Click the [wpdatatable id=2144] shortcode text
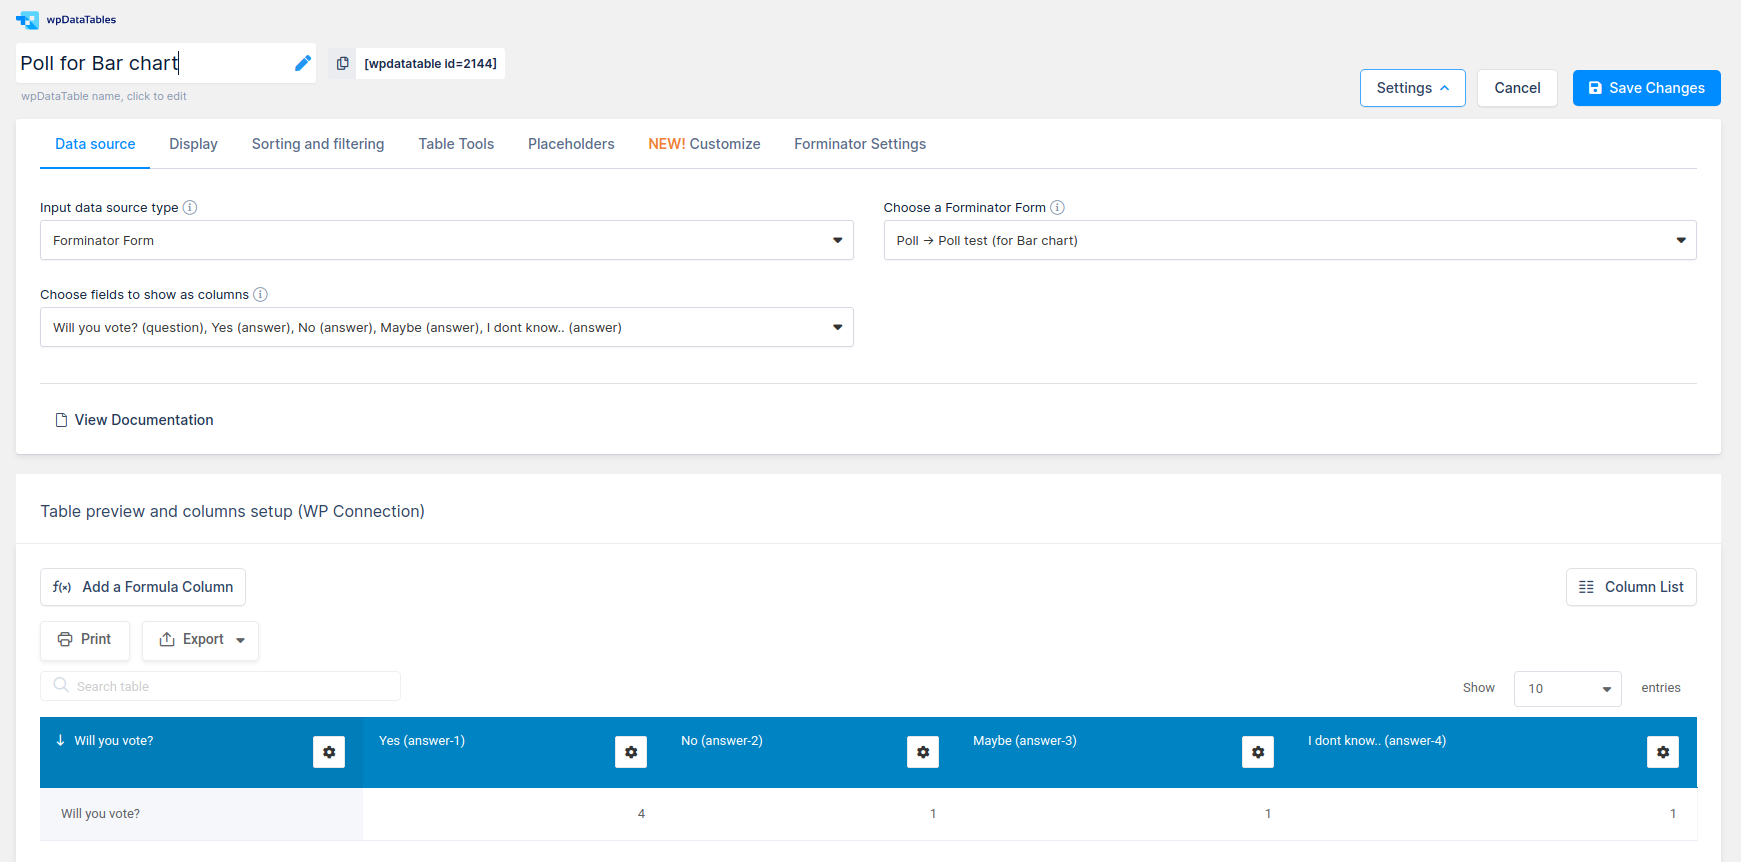 (430, 63)
